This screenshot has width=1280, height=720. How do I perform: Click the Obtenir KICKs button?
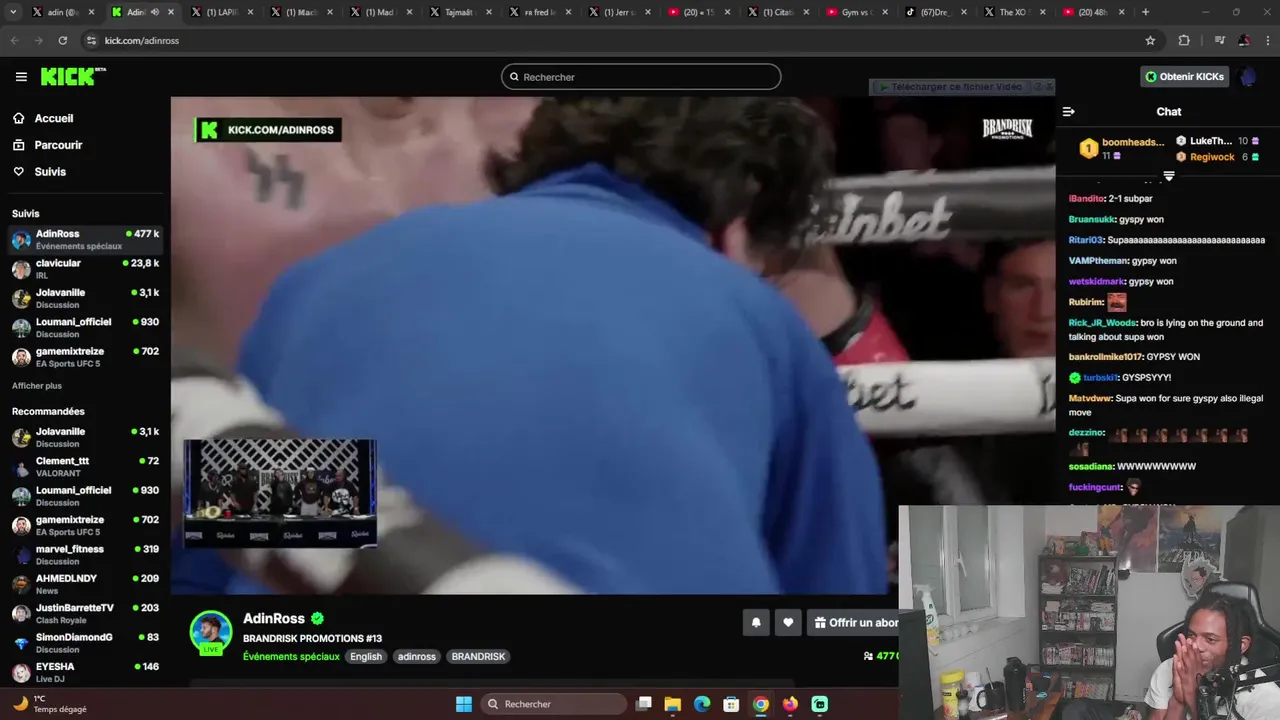(x=1185, y=77)
